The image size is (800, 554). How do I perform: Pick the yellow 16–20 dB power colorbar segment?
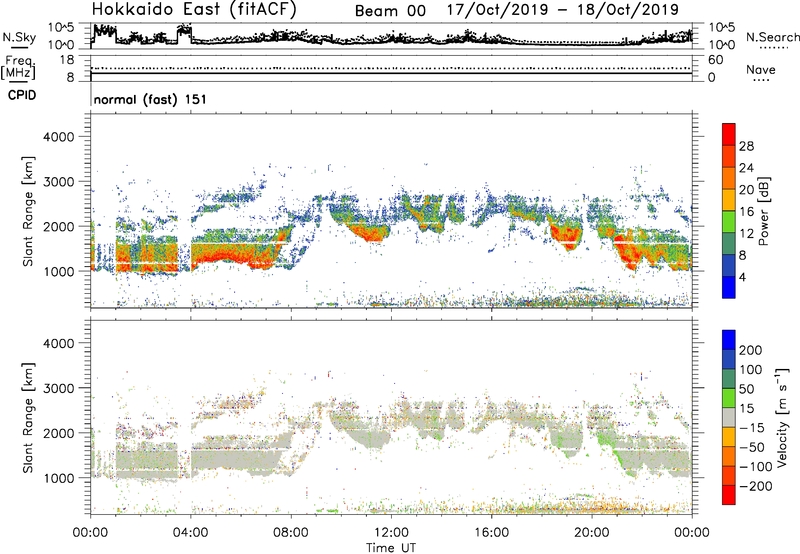point(729,200)
